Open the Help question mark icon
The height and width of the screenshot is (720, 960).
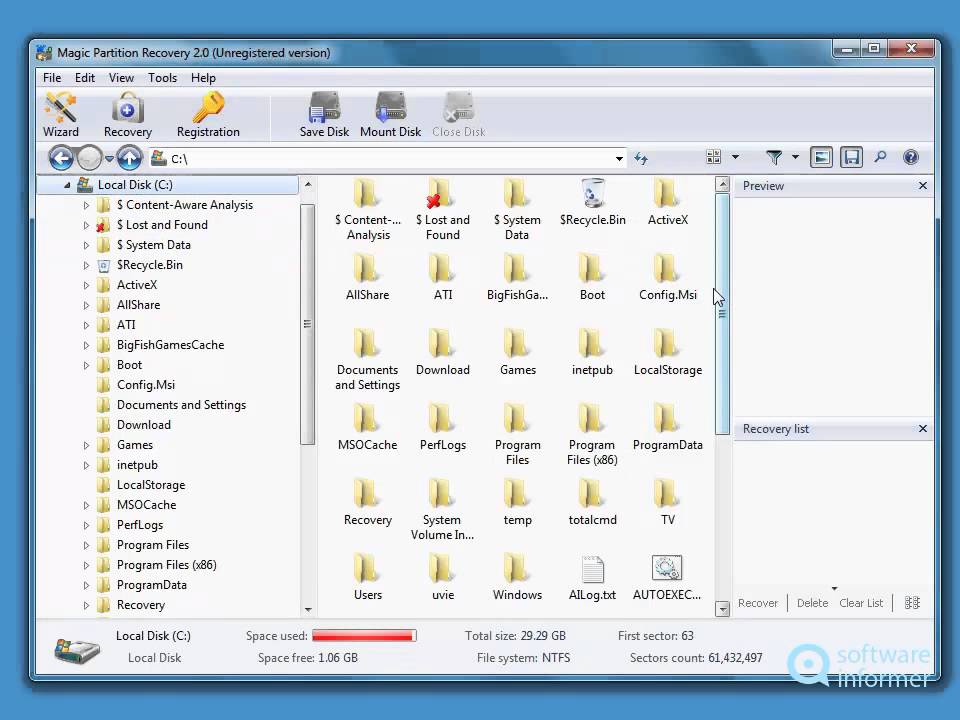[x=910, y=157]
